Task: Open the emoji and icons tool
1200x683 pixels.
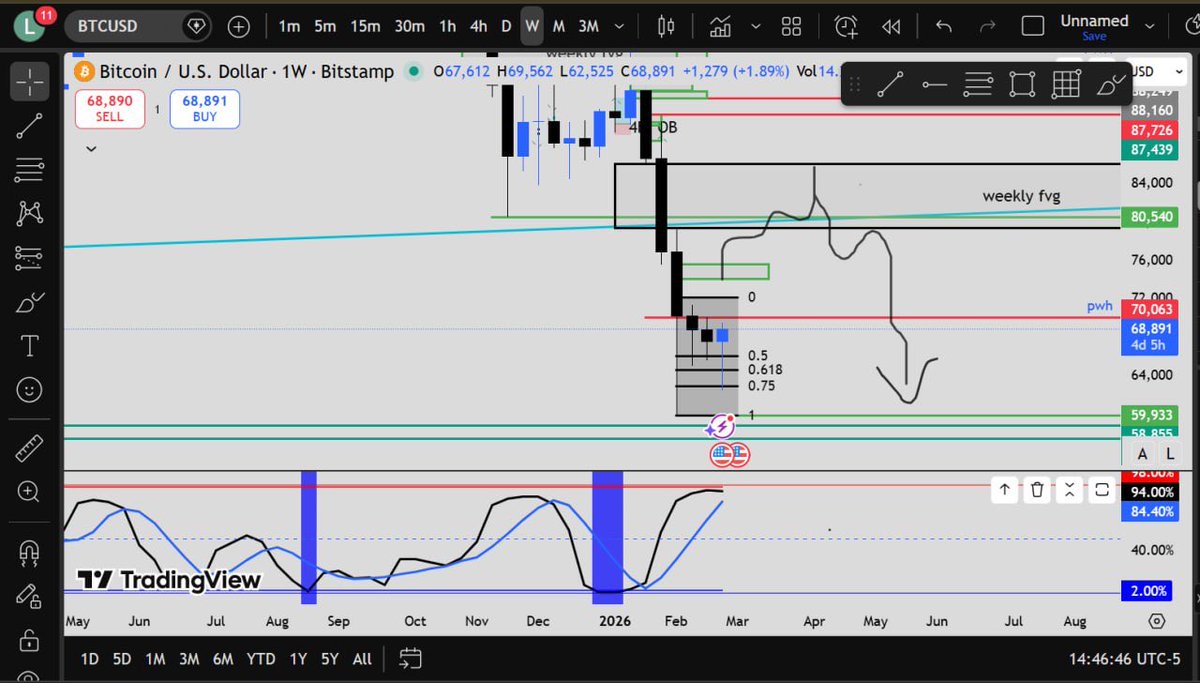Action: [x=29, y=390]
